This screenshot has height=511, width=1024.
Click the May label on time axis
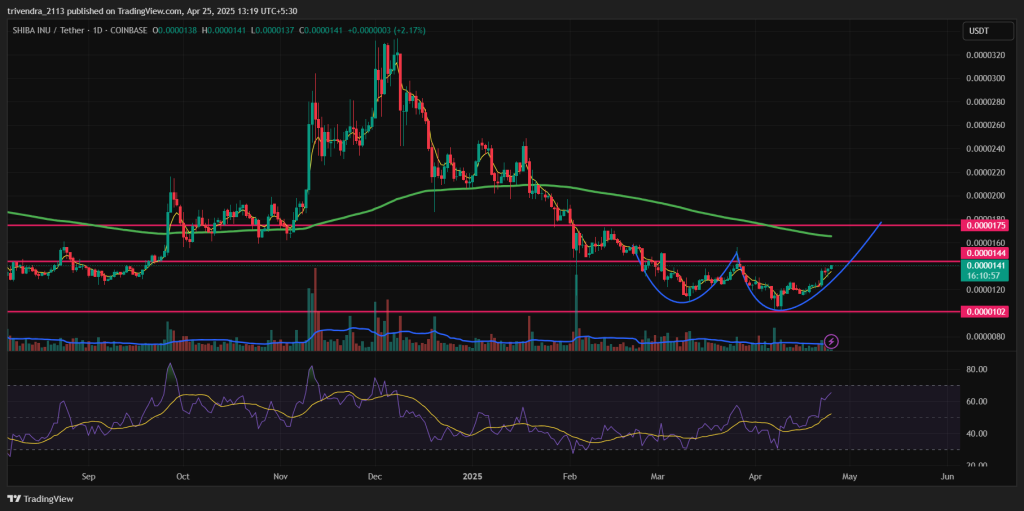(x=848, y=476)
